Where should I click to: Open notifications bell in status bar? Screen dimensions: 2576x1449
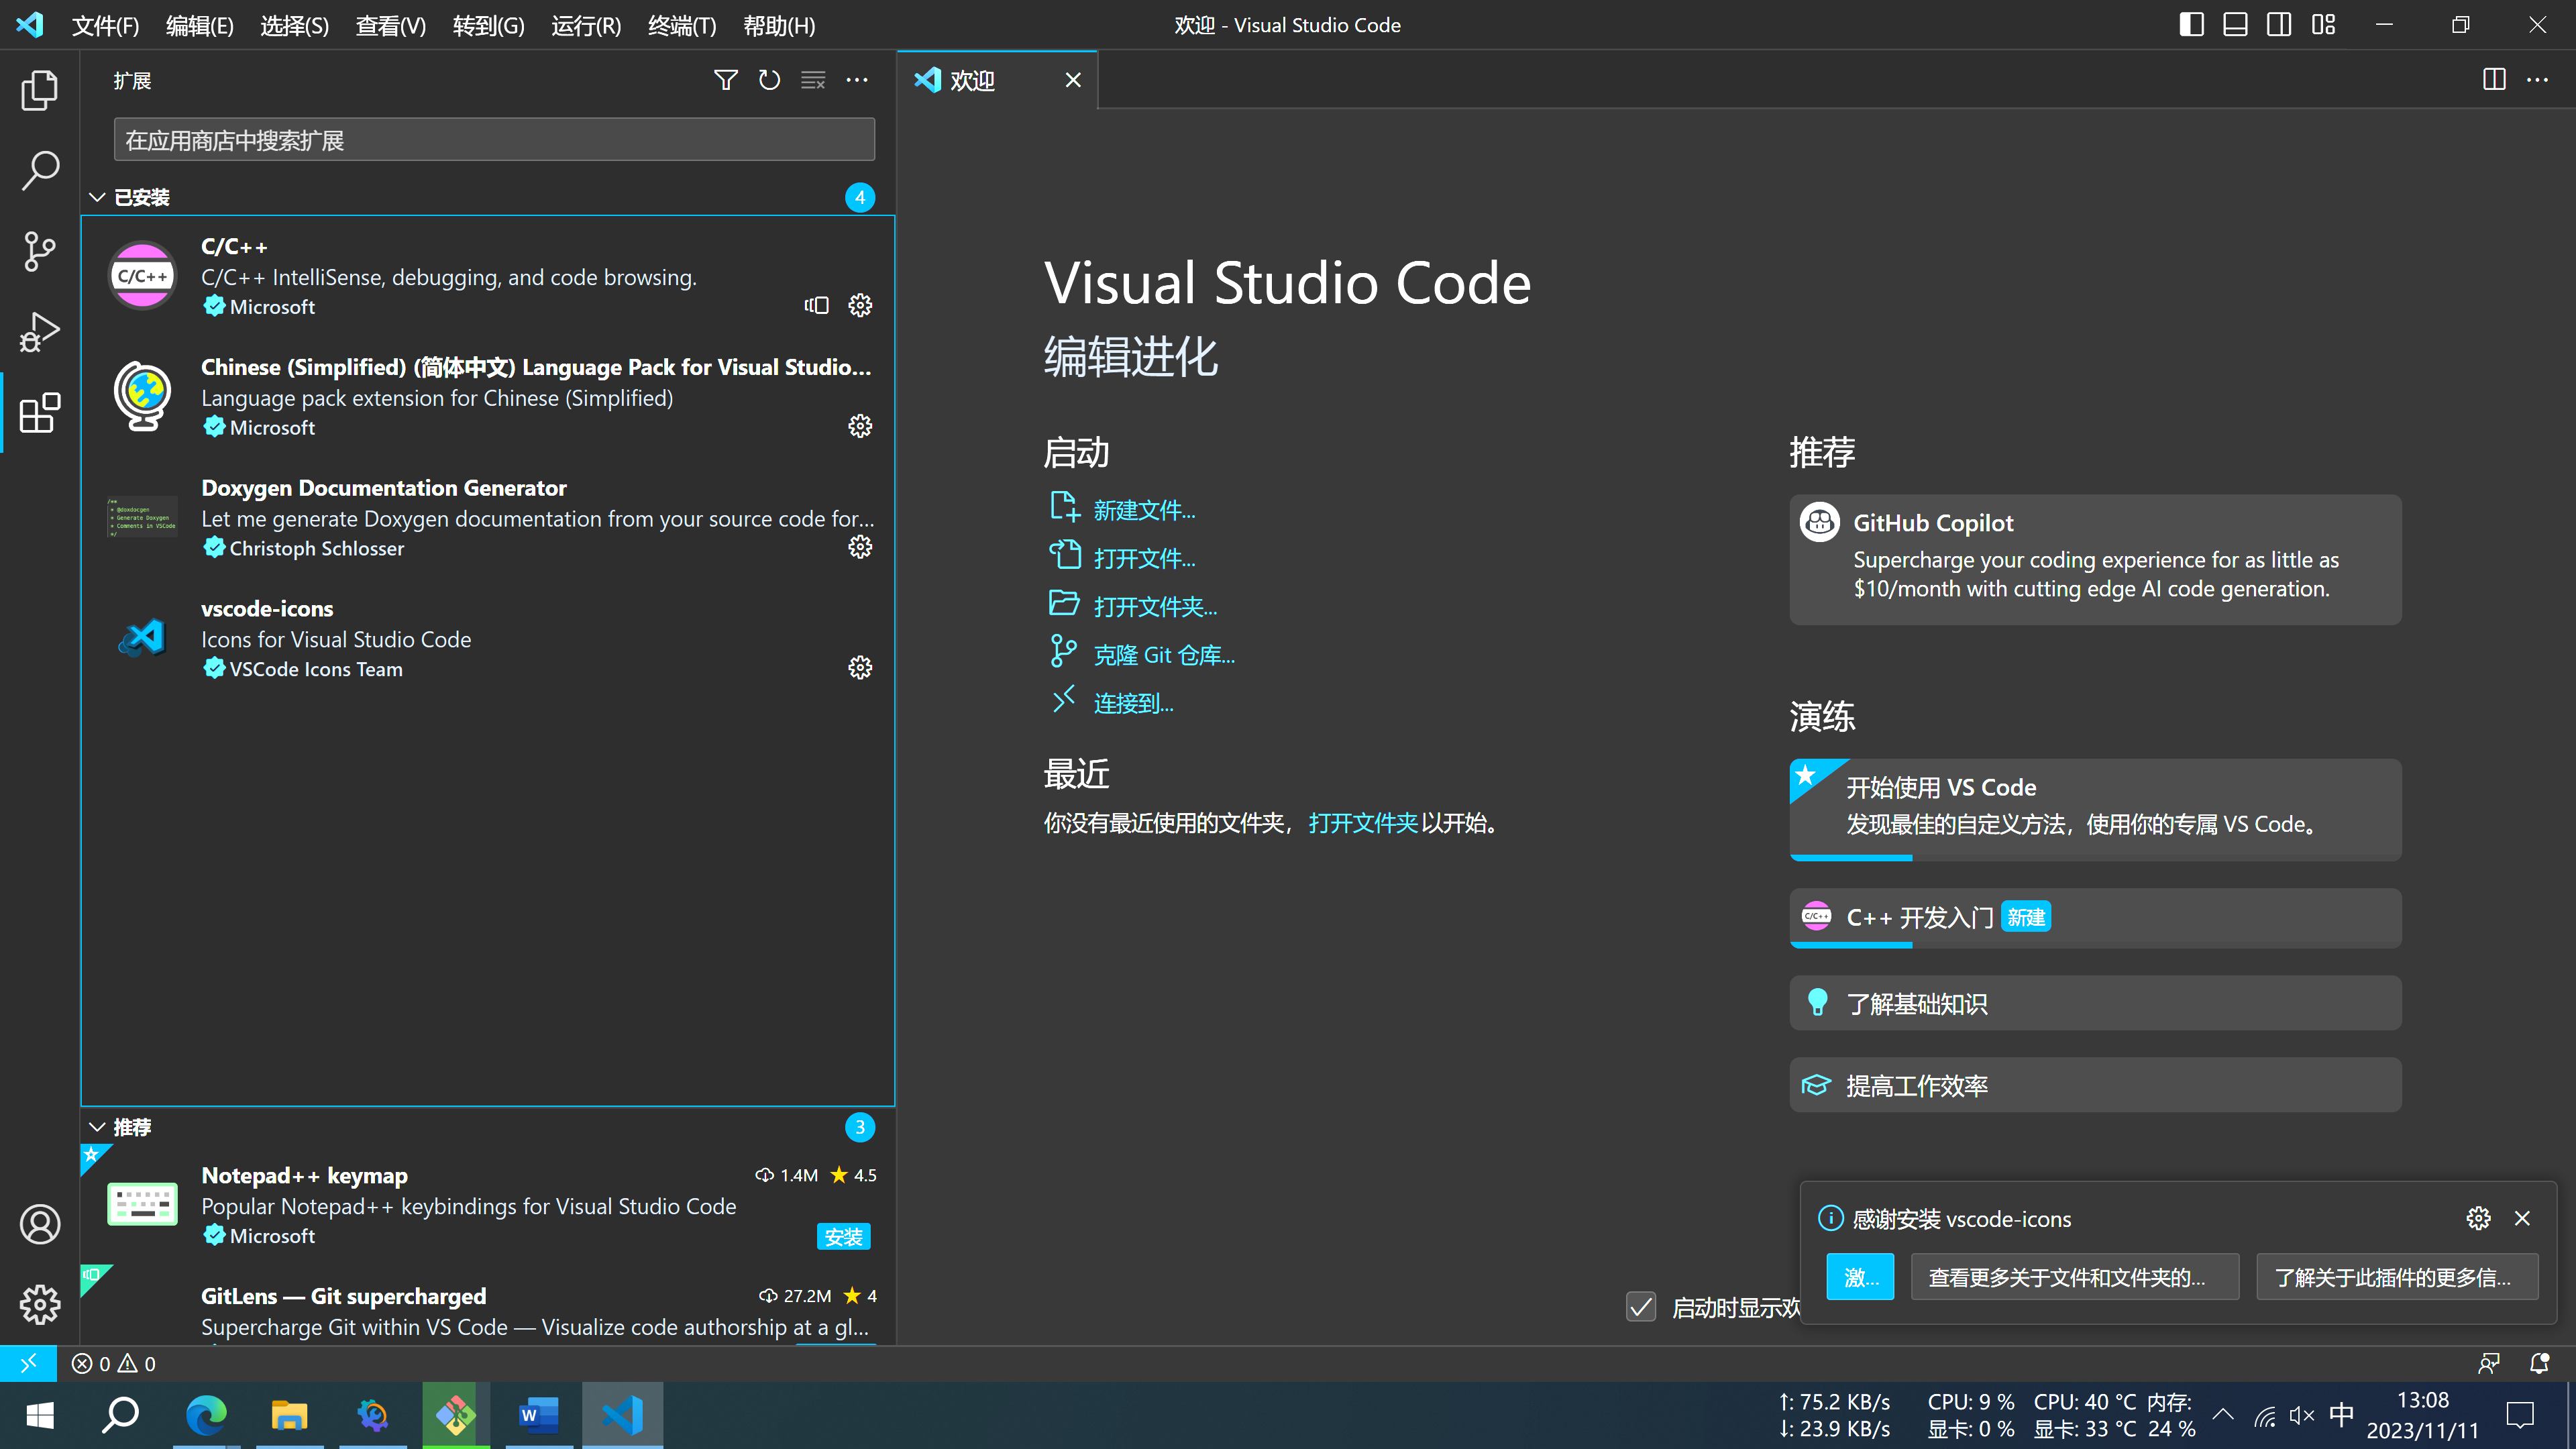pyautogui.click(x=2539, y=1364)
